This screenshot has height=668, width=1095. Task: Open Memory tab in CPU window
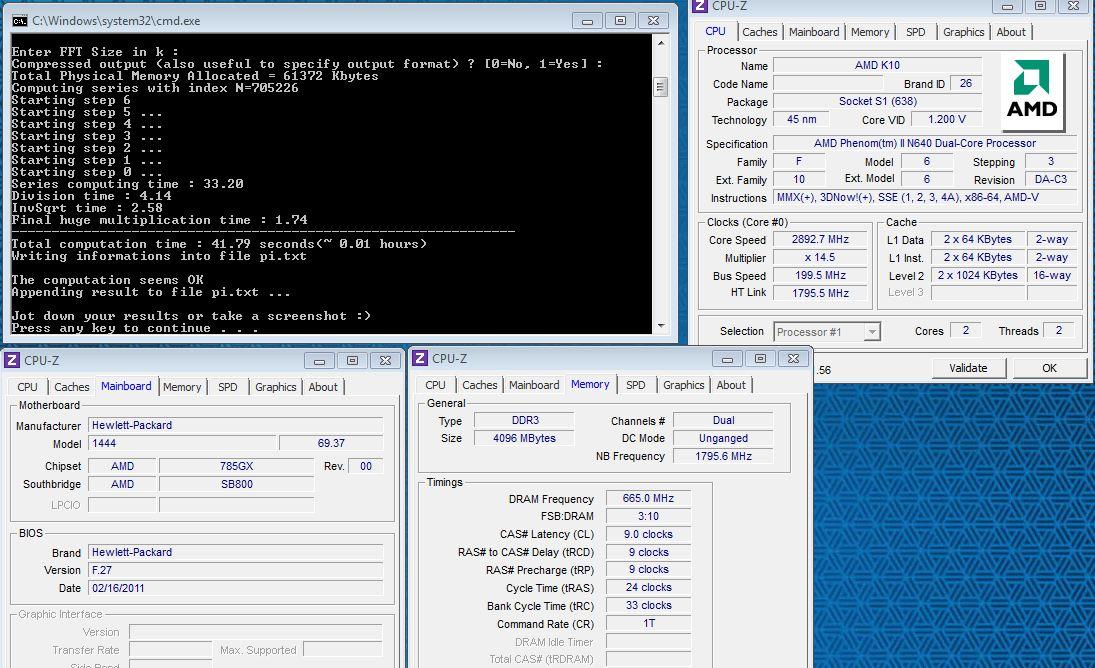pyautogui.click(x=869, y=32)
